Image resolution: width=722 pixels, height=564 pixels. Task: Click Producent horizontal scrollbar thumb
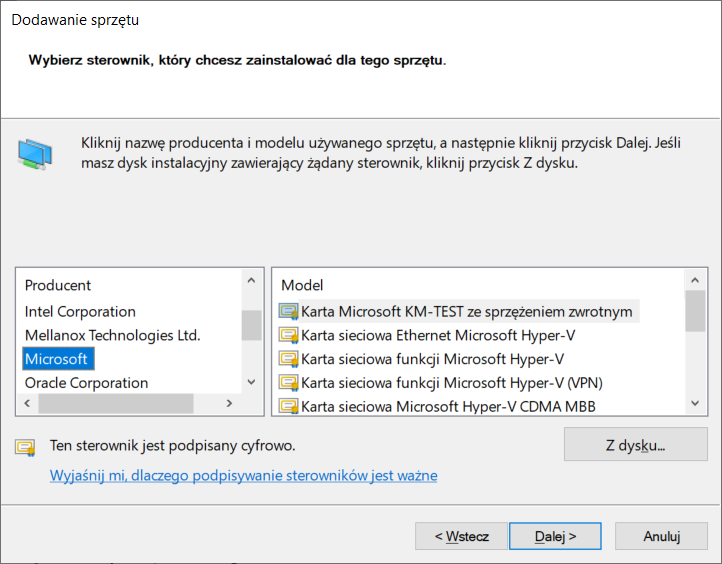[116, 403]
